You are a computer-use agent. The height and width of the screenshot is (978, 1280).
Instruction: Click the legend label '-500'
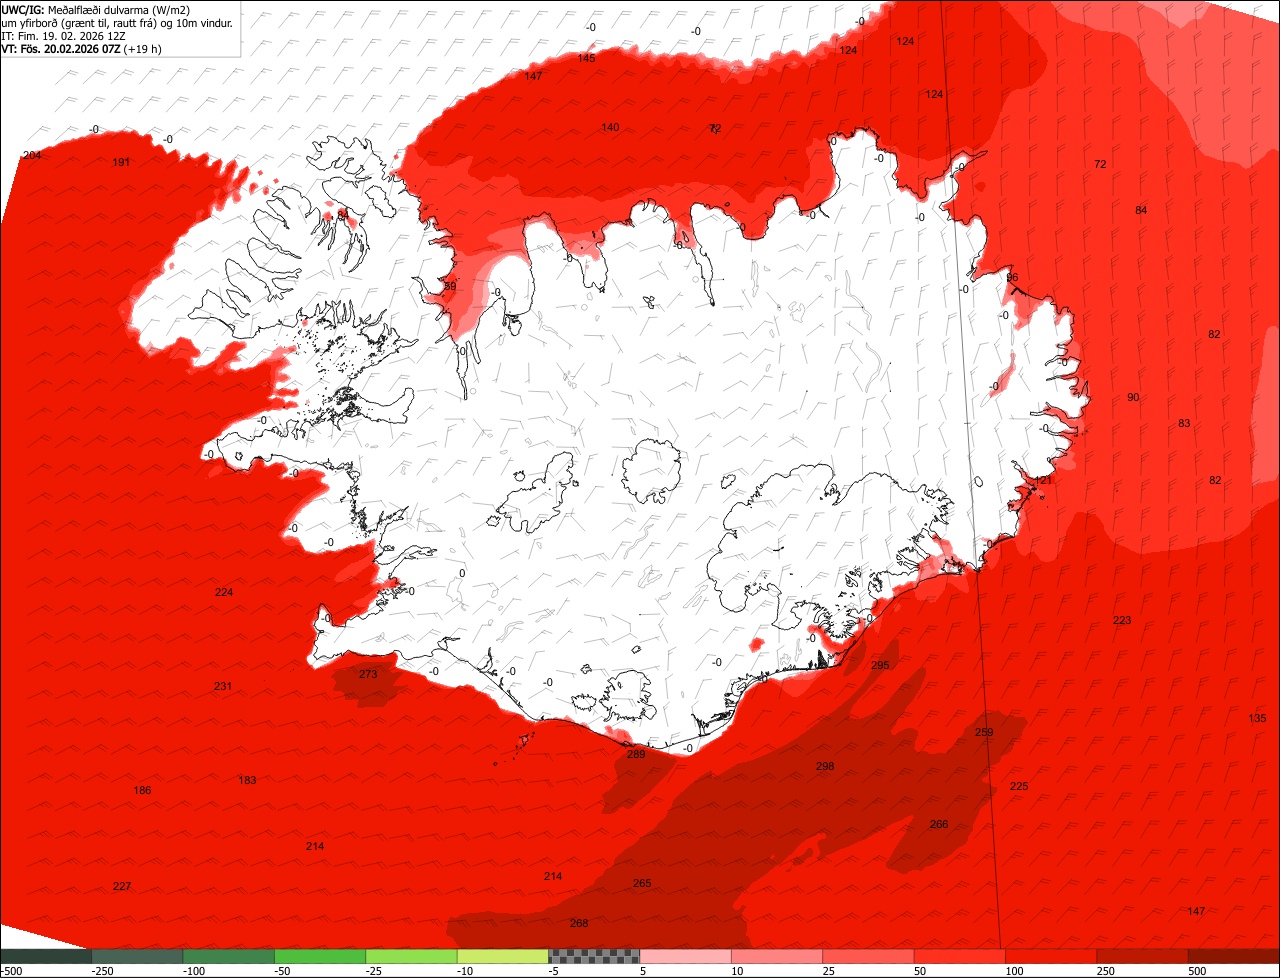pos(11,971)
